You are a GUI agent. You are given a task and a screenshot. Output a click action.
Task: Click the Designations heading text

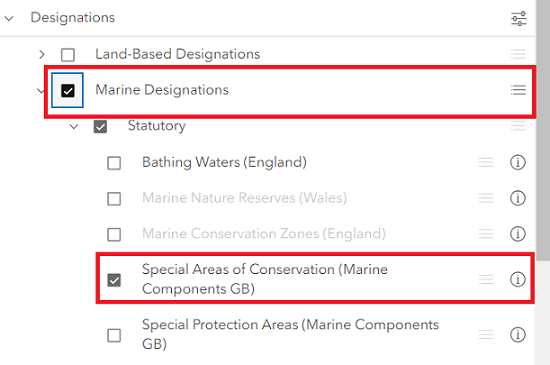73,18
